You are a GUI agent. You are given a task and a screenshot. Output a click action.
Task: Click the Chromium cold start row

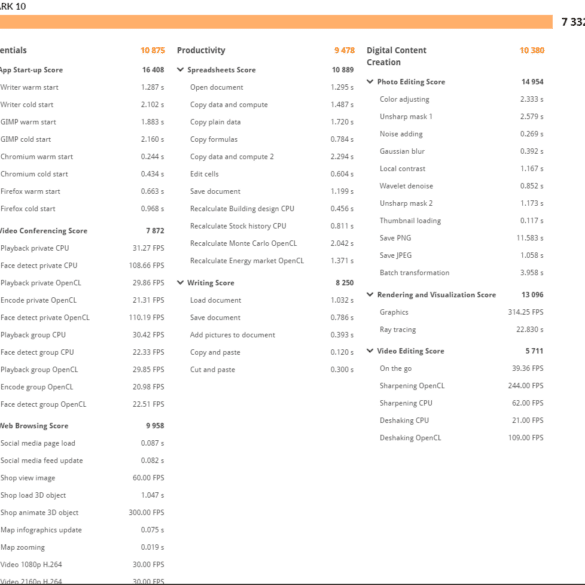pyautogui.click(x=82, y=174)
